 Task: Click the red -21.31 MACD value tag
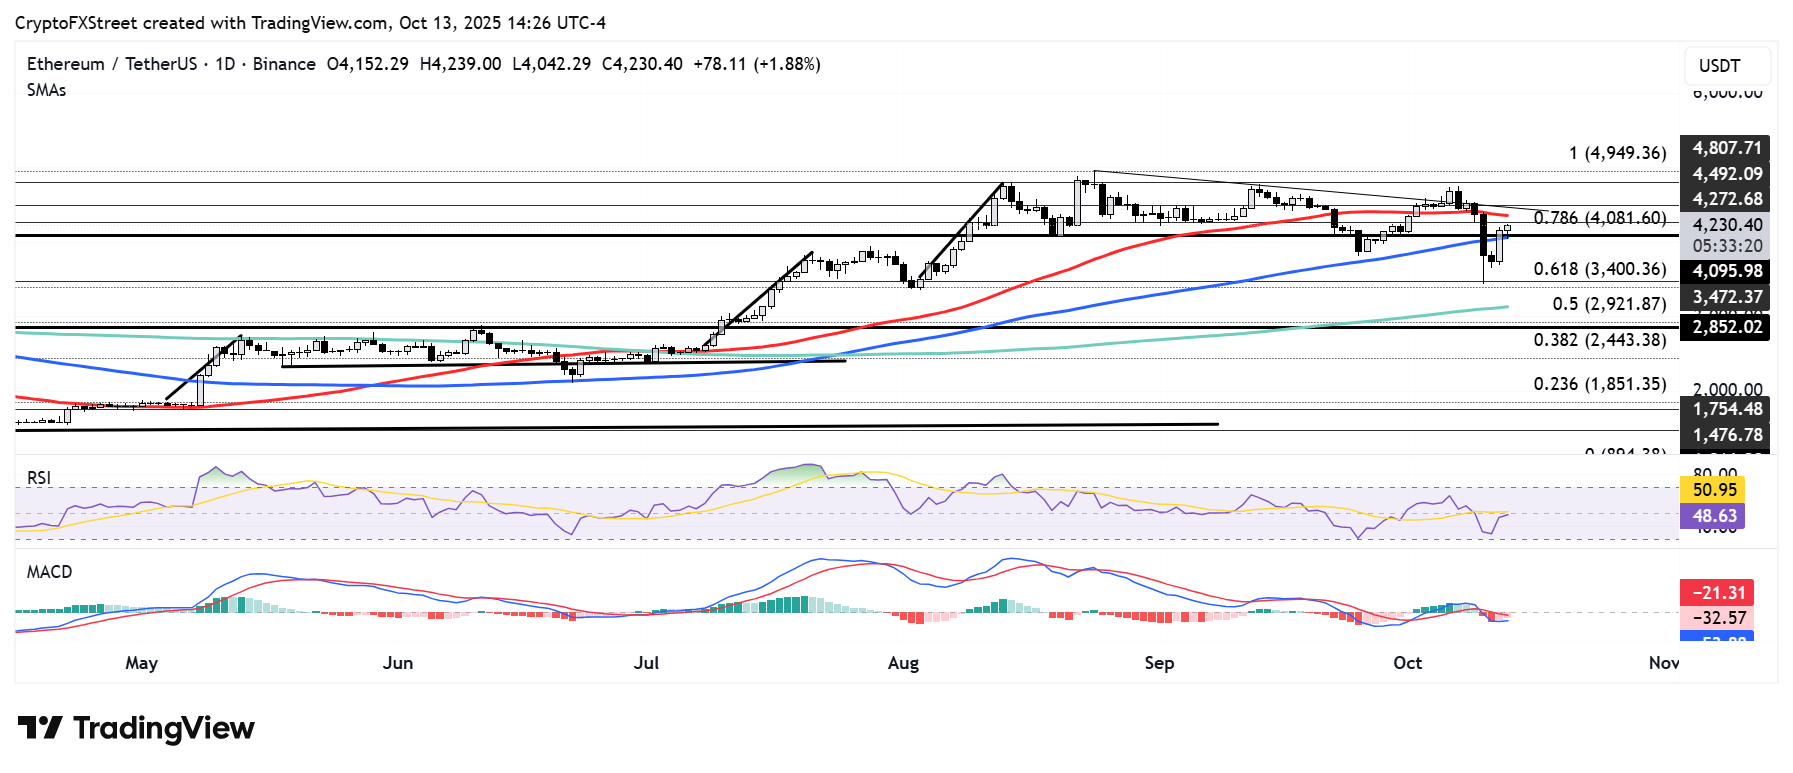pos(1718,593)
